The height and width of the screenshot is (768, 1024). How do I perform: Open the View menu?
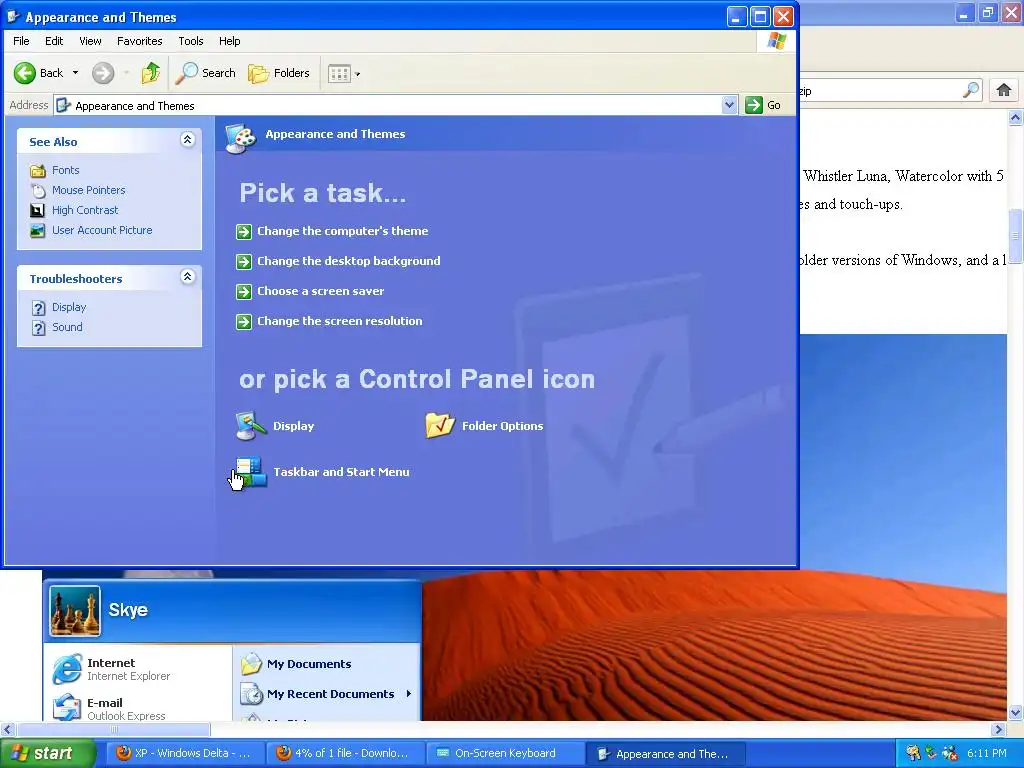click(90, 41)
